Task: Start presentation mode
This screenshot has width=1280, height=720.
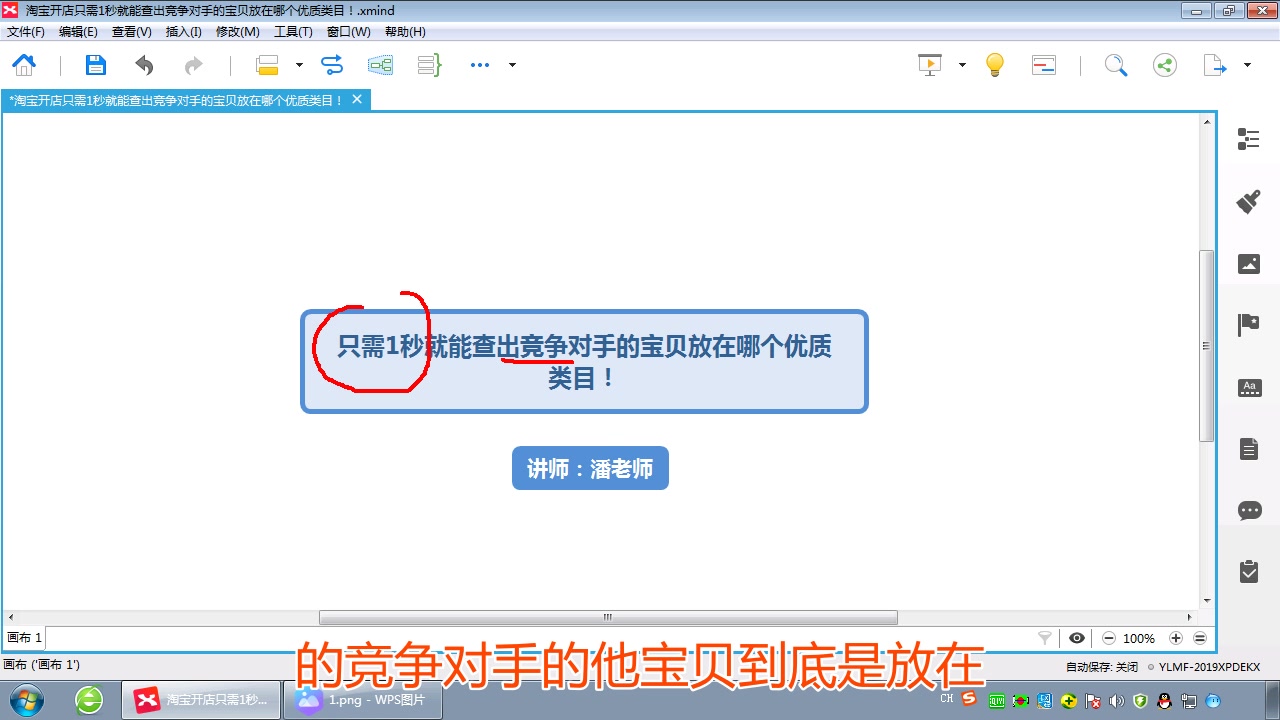Action: (x=930, y=65)
